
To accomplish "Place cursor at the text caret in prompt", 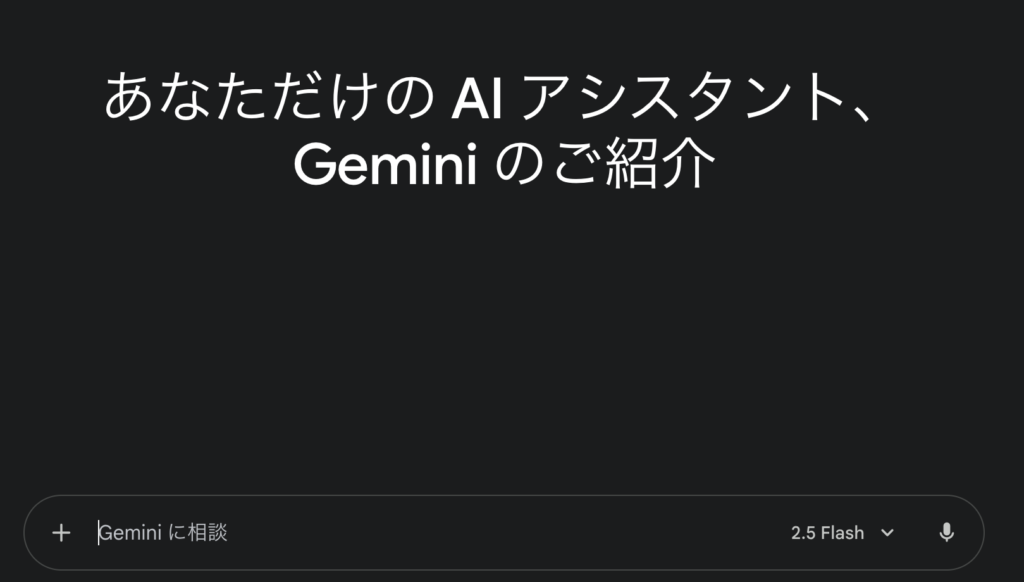I will pos(99,533).
